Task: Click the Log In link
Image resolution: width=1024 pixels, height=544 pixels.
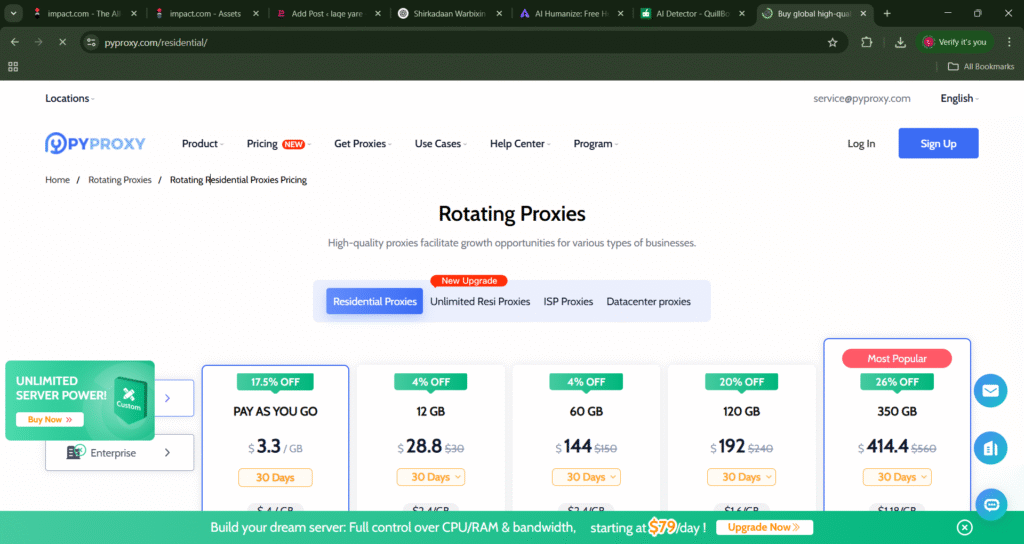Action: (x=861, y=144)
